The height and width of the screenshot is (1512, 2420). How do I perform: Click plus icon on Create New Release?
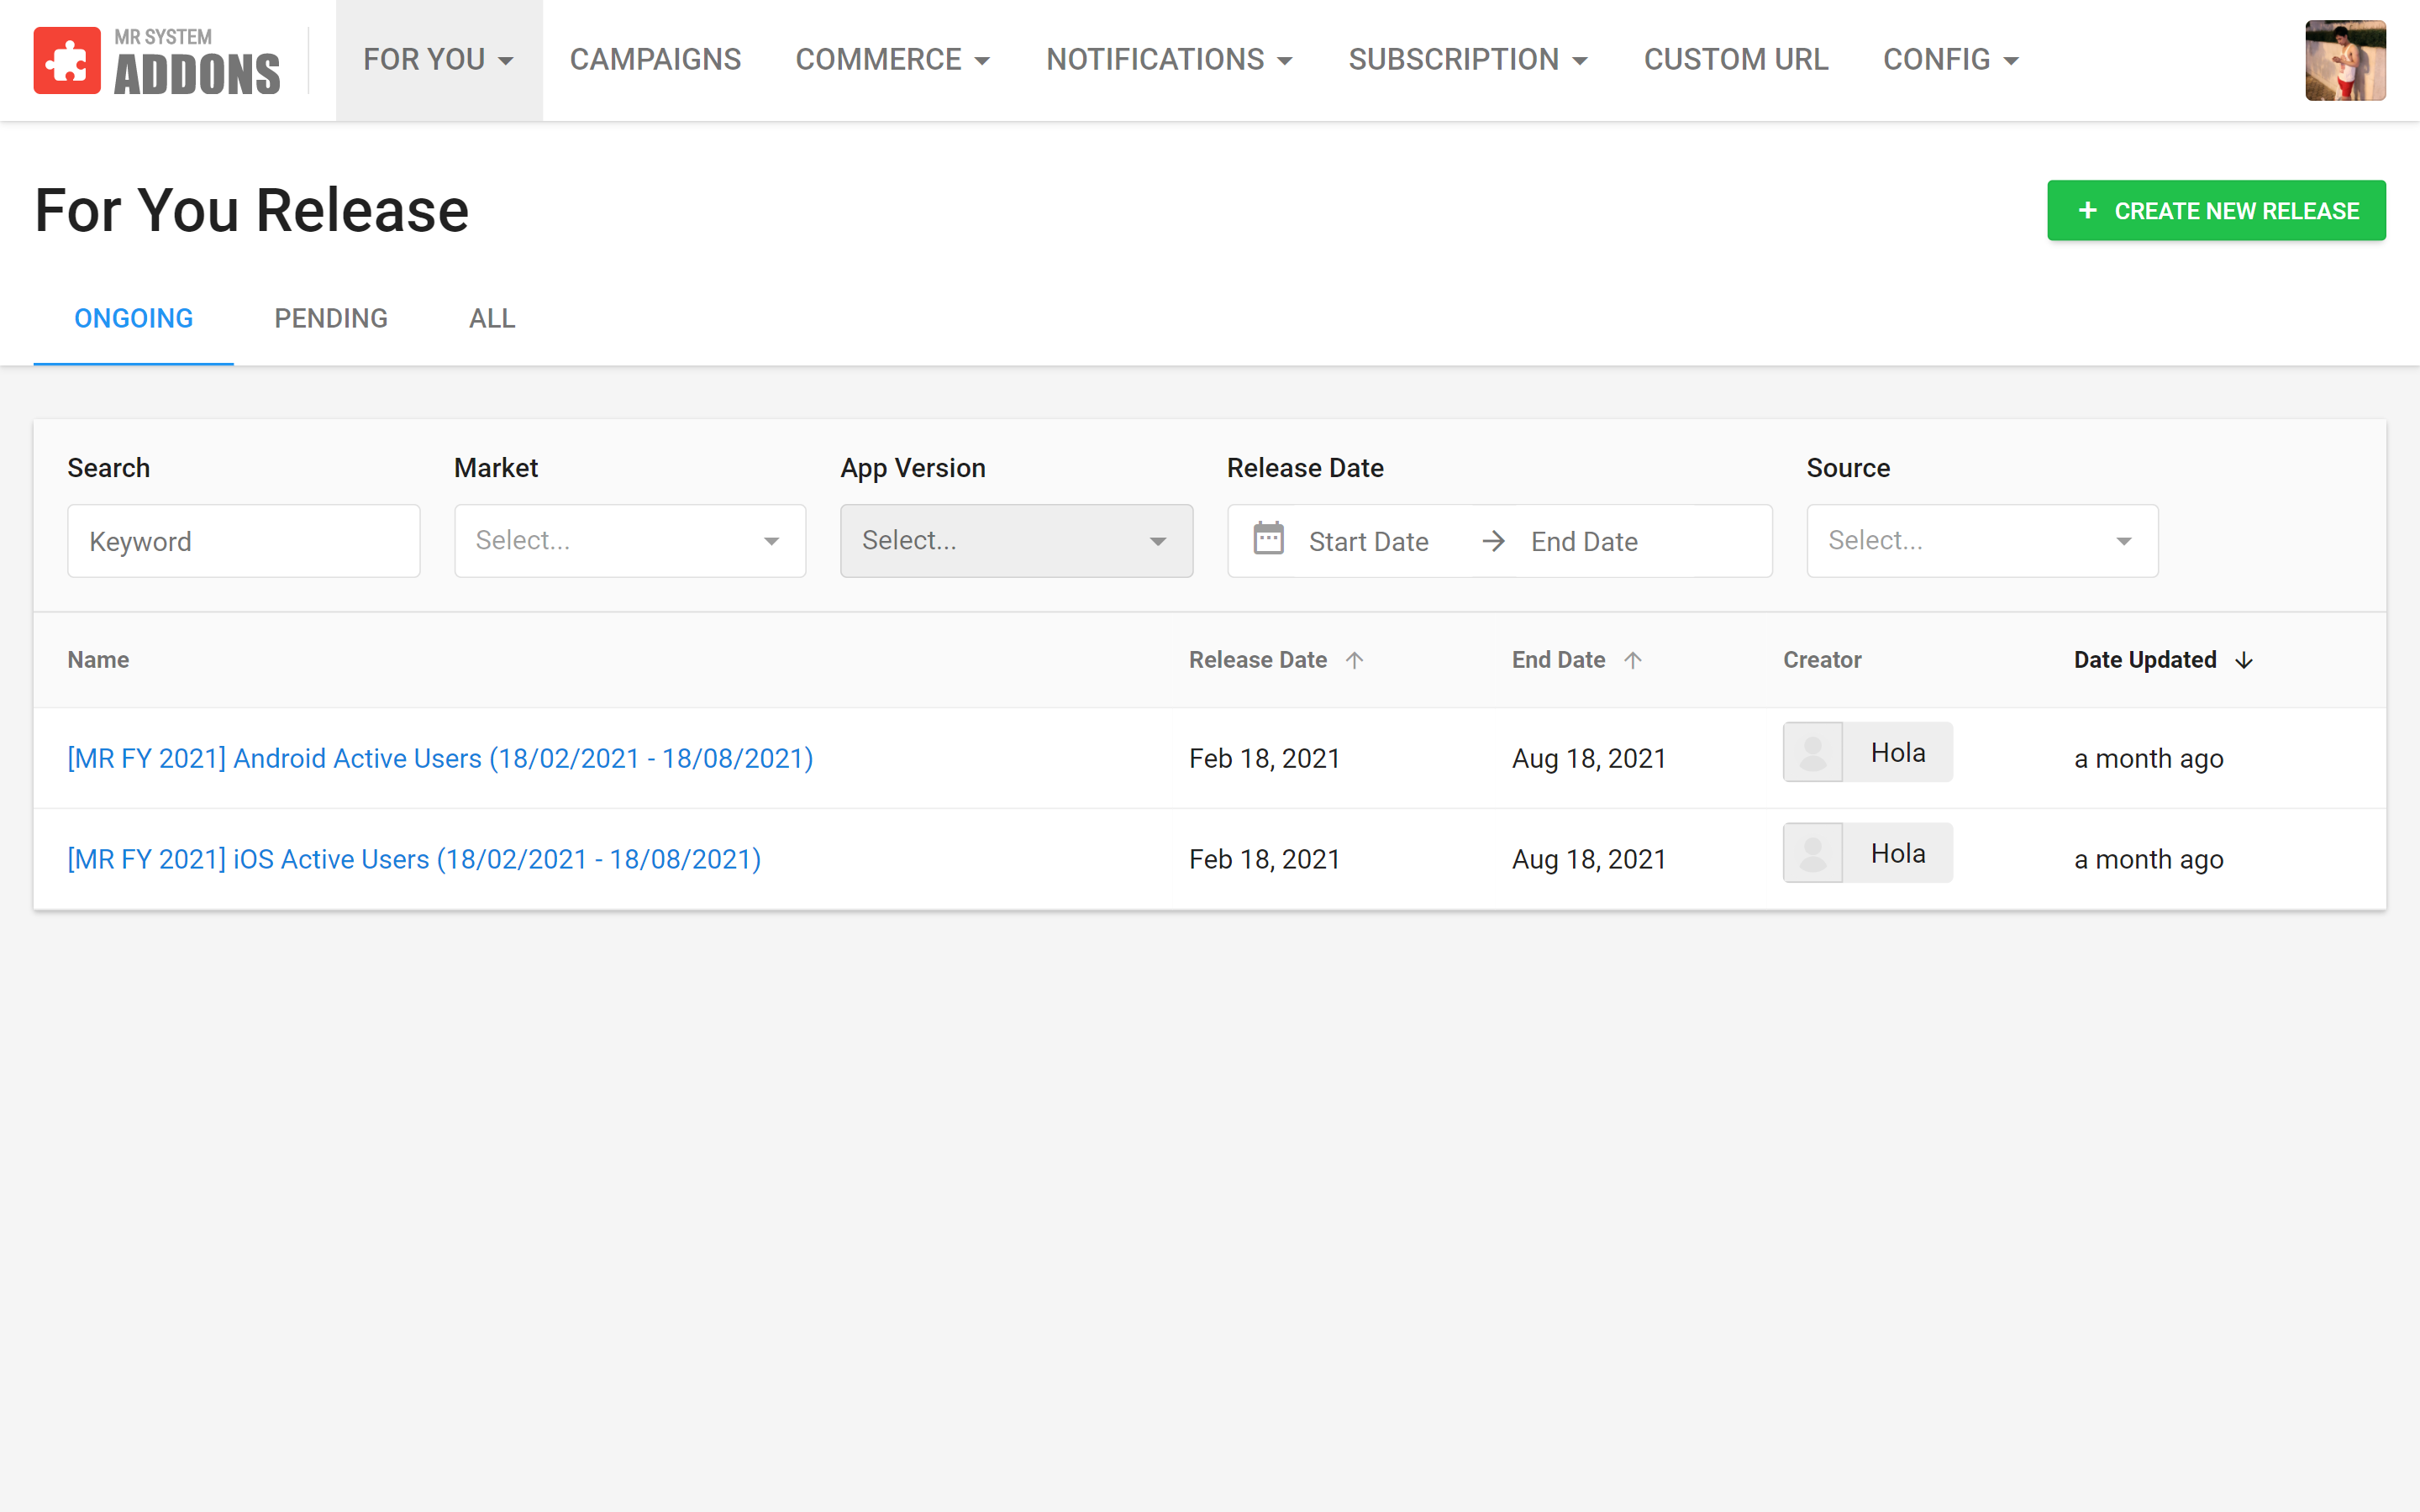2087,210
